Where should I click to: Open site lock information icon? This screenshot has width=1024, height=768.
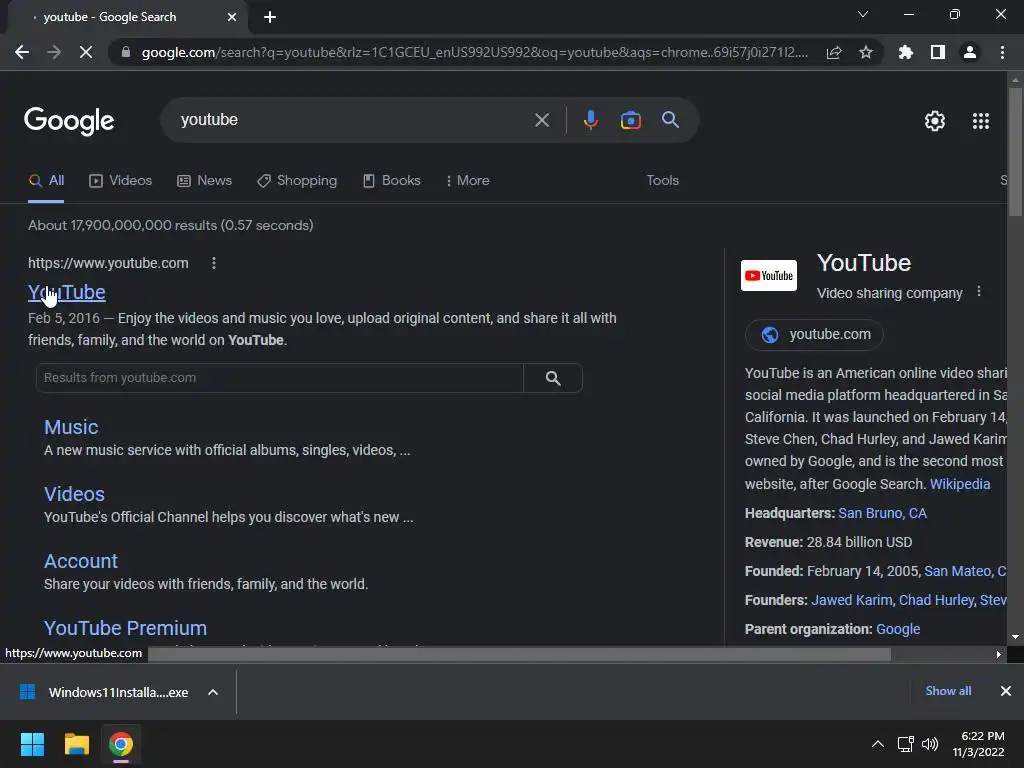[x=125, y=52]
